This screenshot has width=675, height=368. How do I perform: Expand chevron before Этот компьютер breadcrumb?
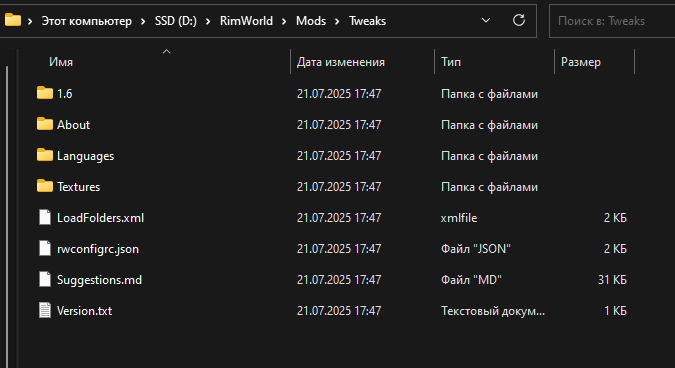pos(30,21)
